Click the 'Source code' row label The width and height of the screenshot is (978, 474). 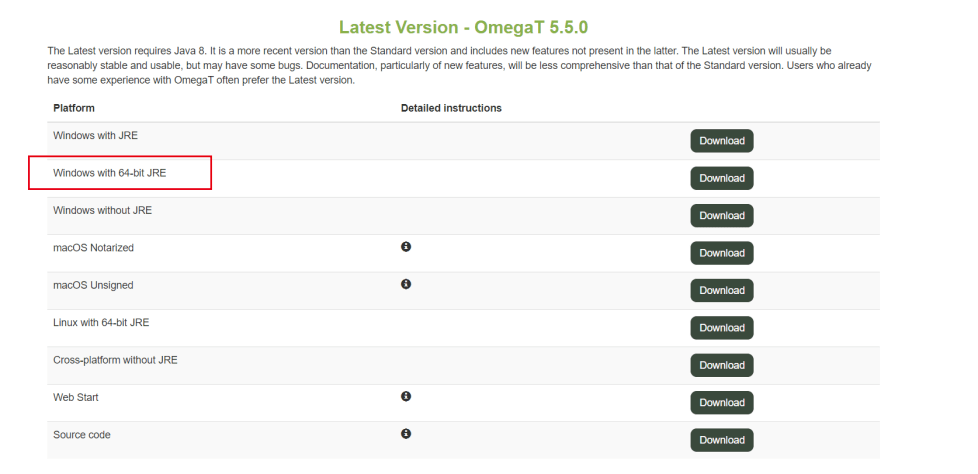tap(82, 435)
